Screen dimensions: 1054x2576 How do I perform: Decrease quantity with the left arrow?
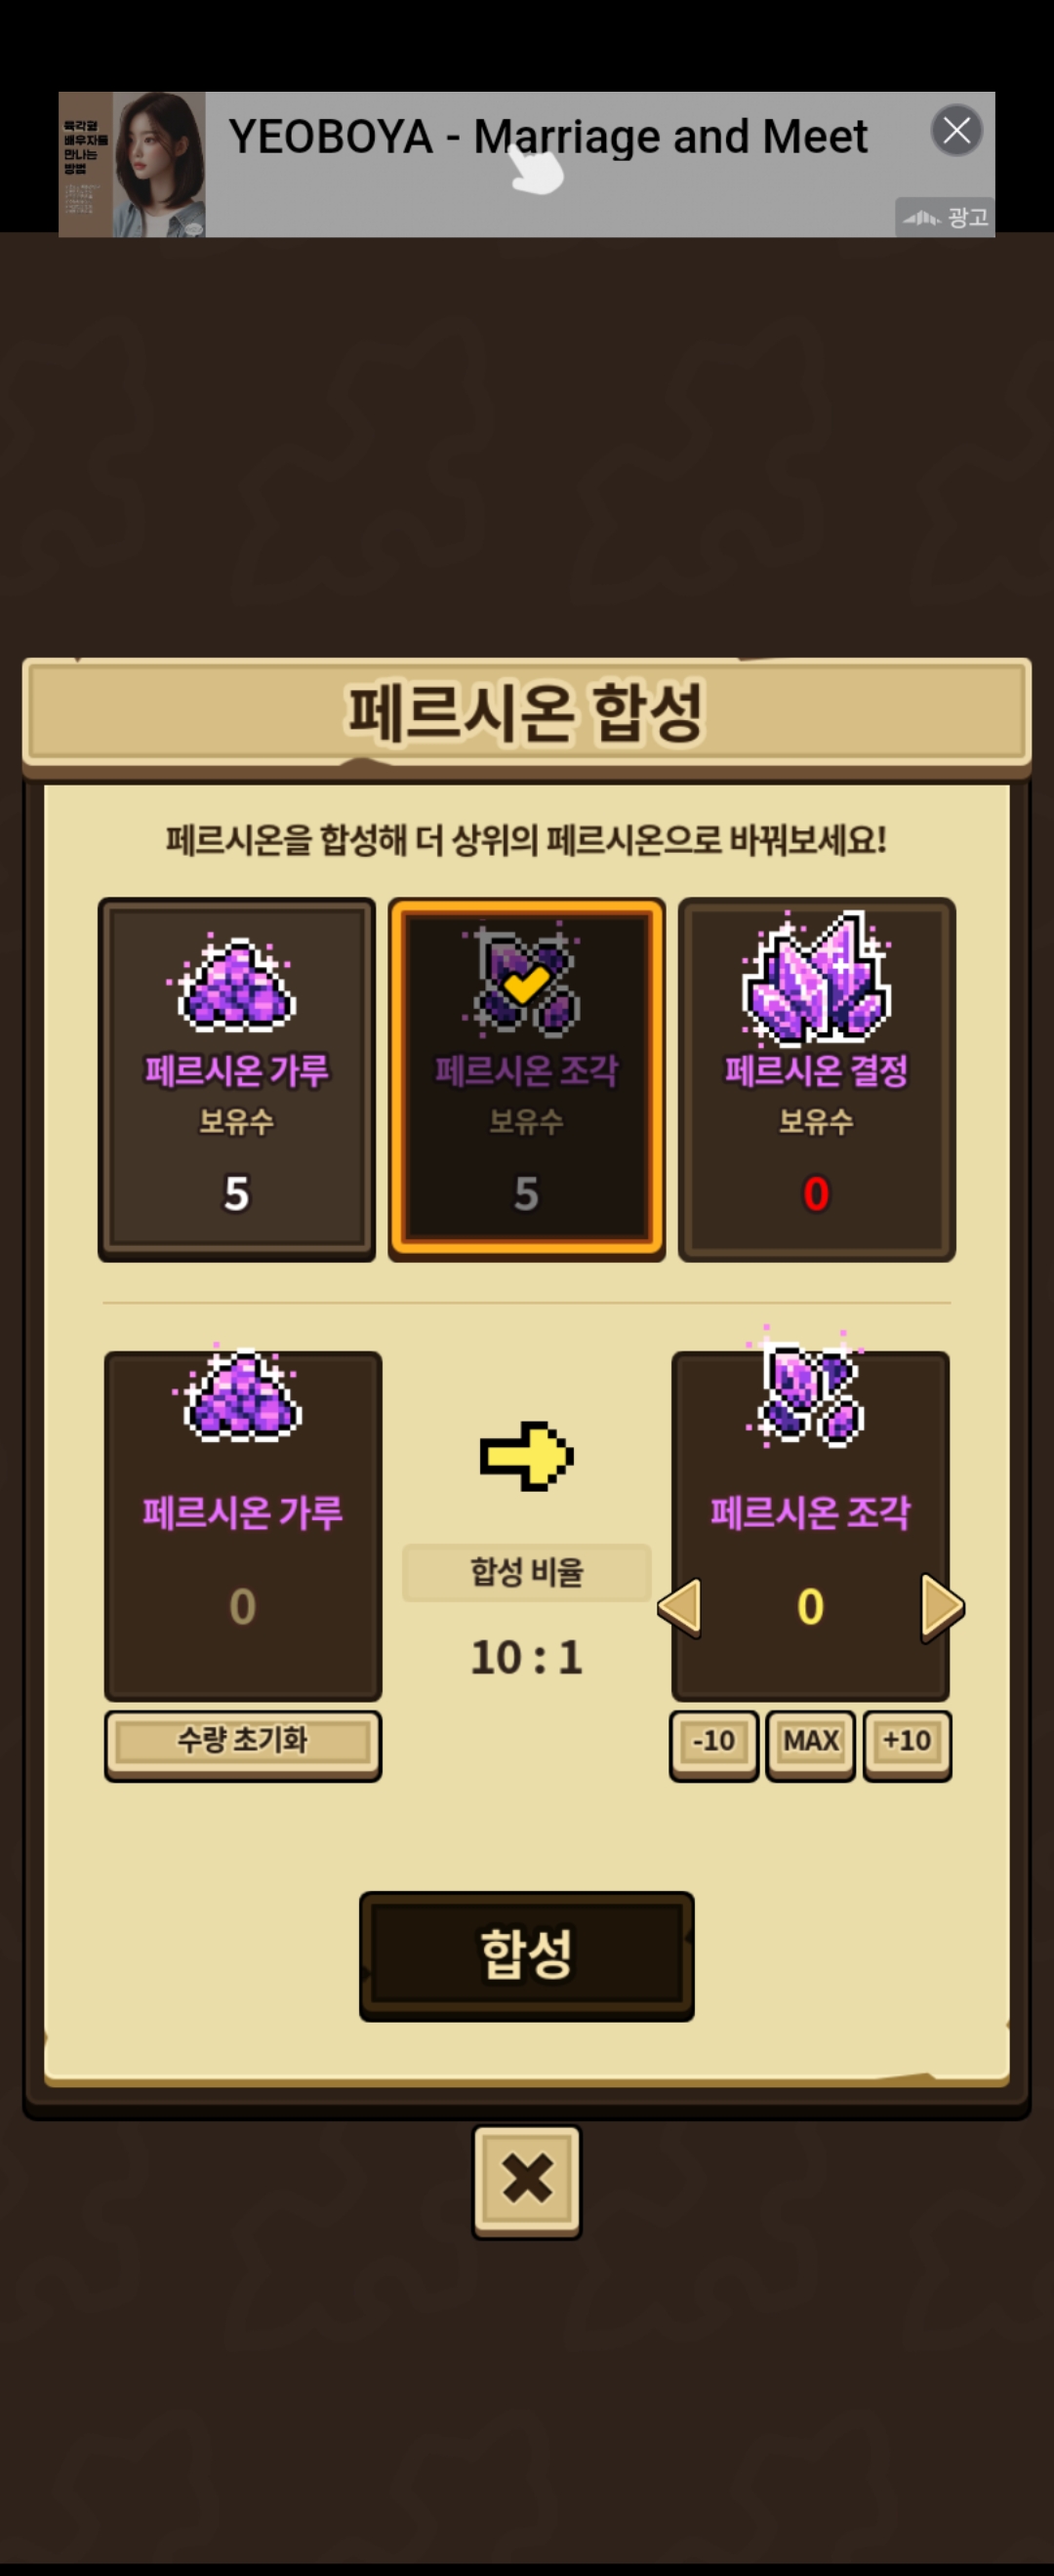click(680, 1608)
